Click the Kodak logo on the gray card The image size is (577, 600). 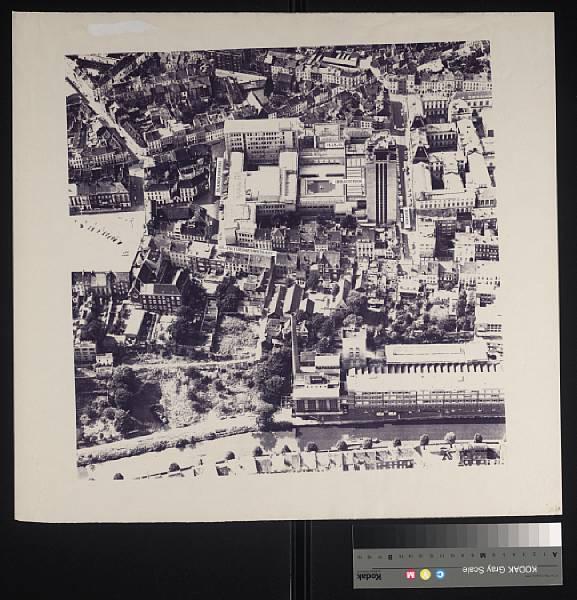(x=369, y=576)
